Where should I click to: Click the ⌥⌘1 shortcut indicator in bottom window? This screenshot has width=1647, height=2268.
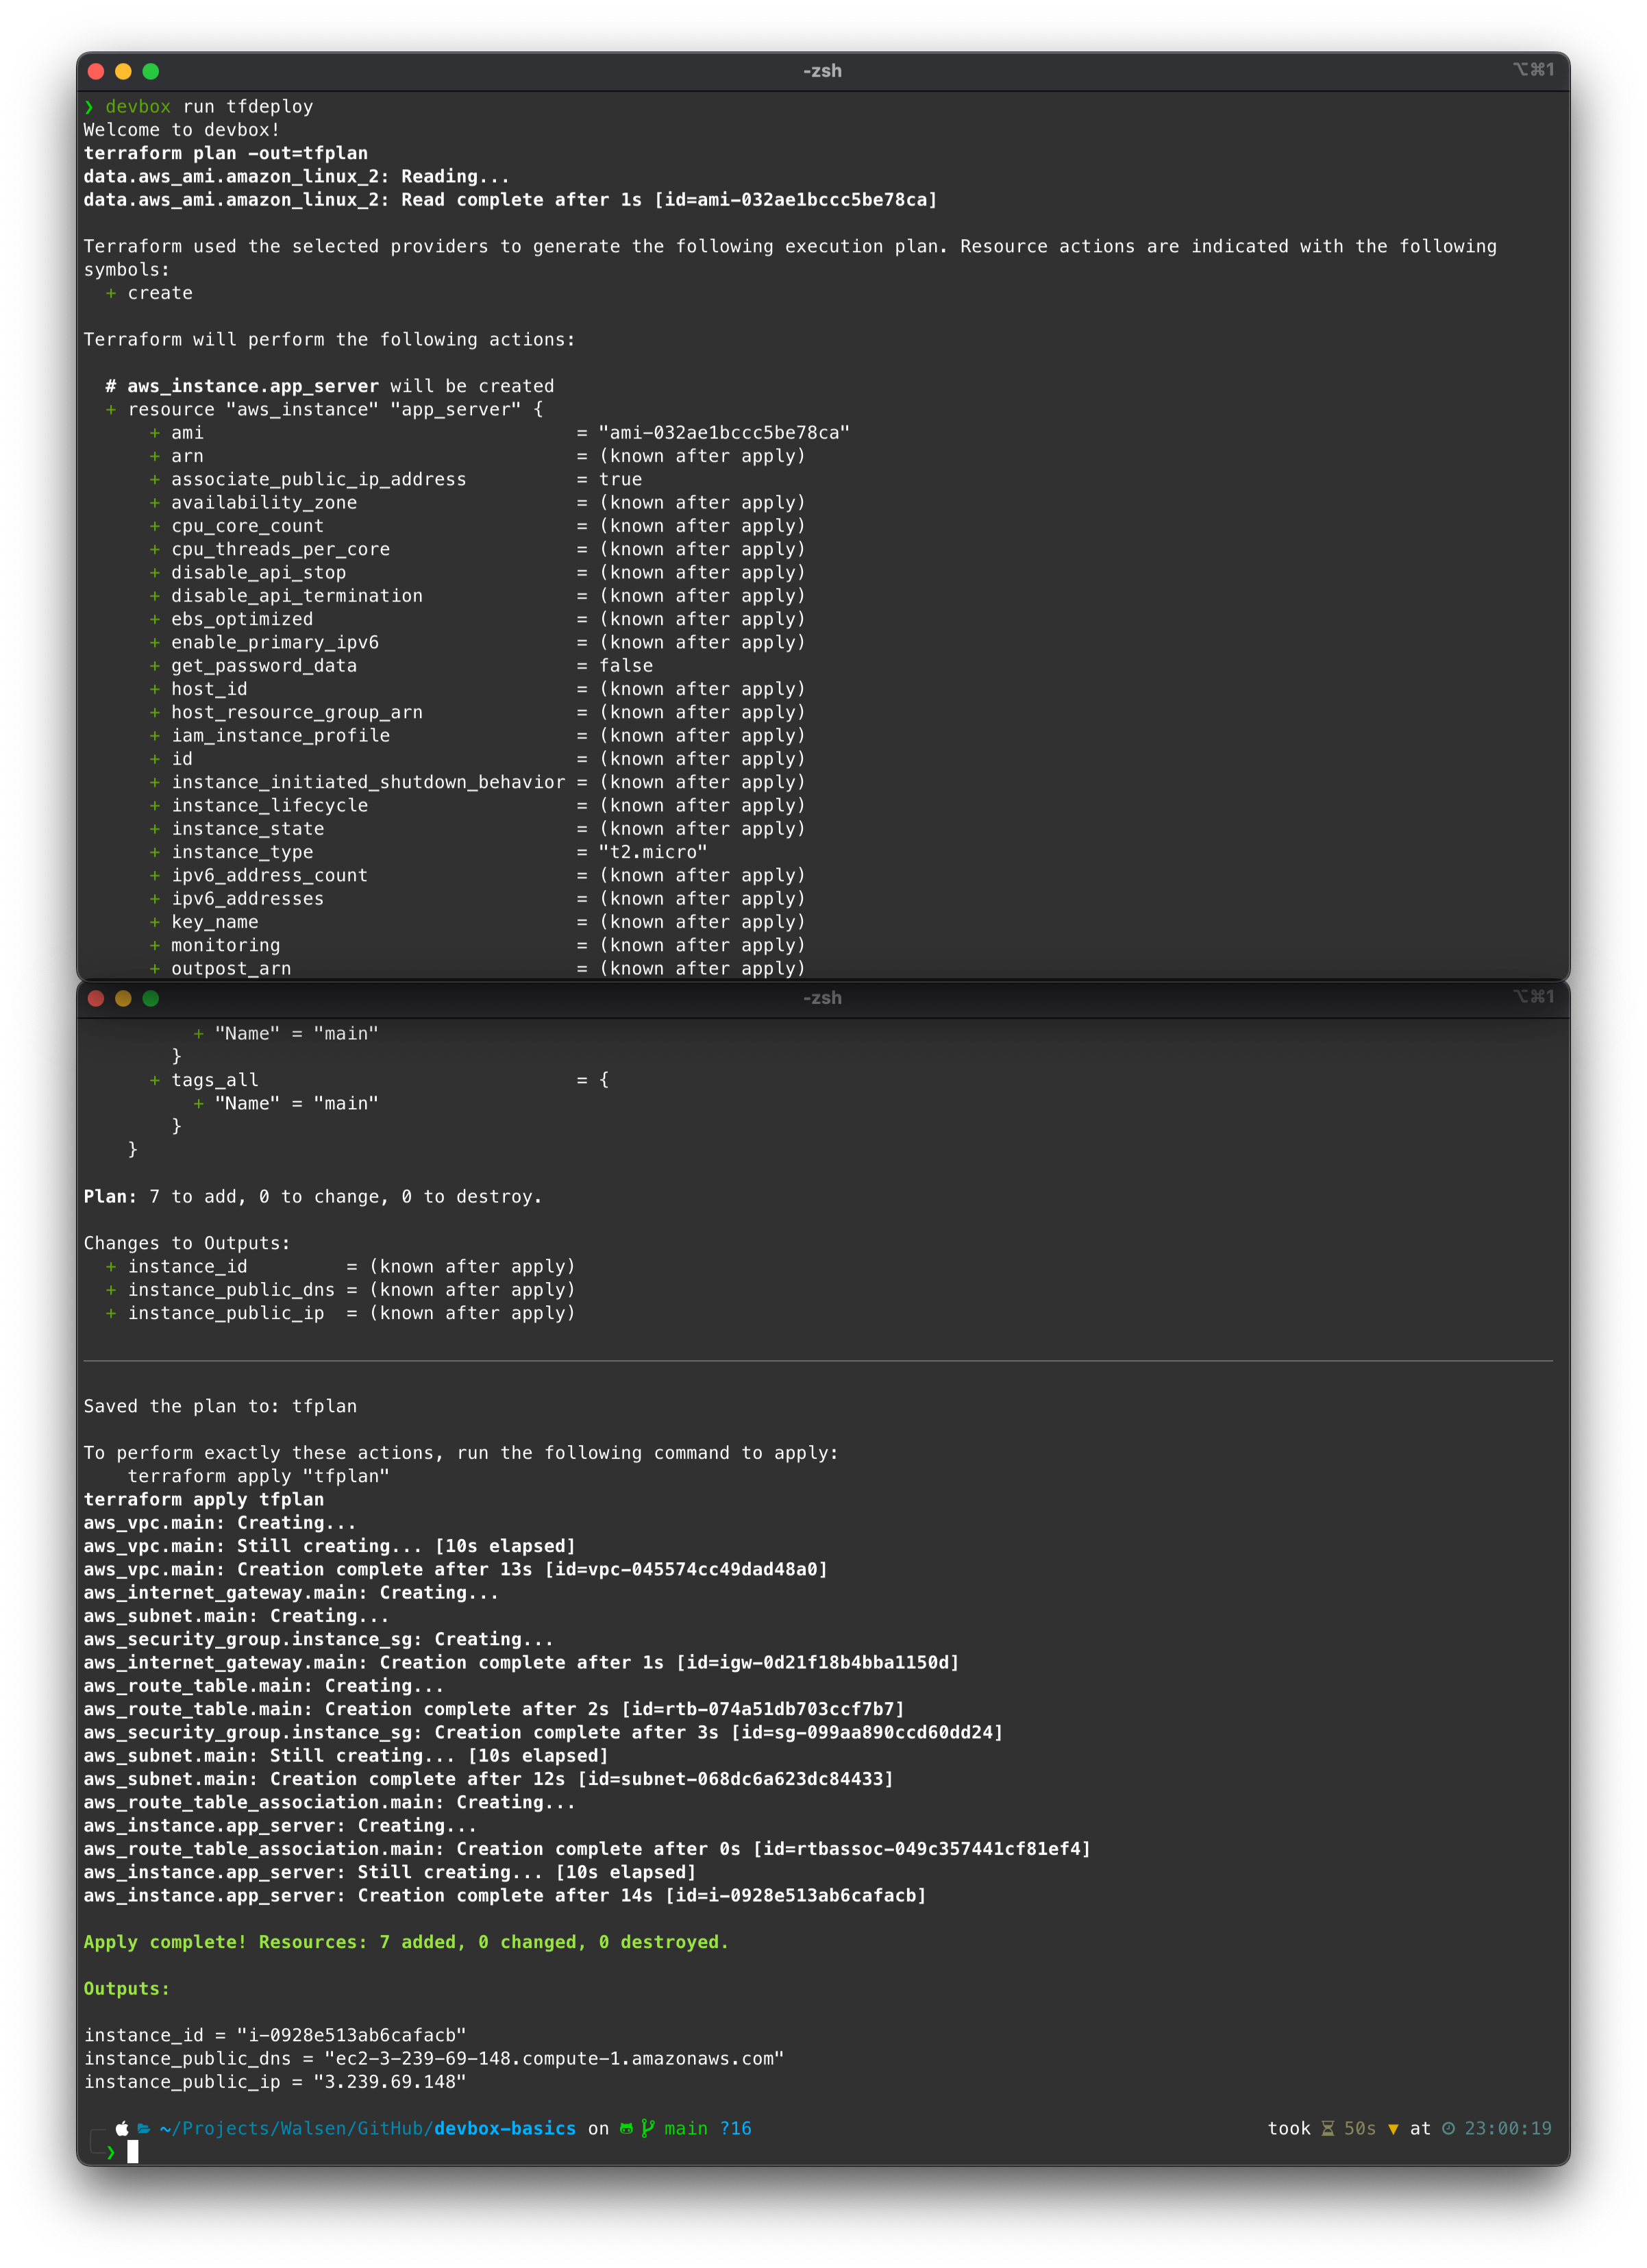(x=1533, y=997)
